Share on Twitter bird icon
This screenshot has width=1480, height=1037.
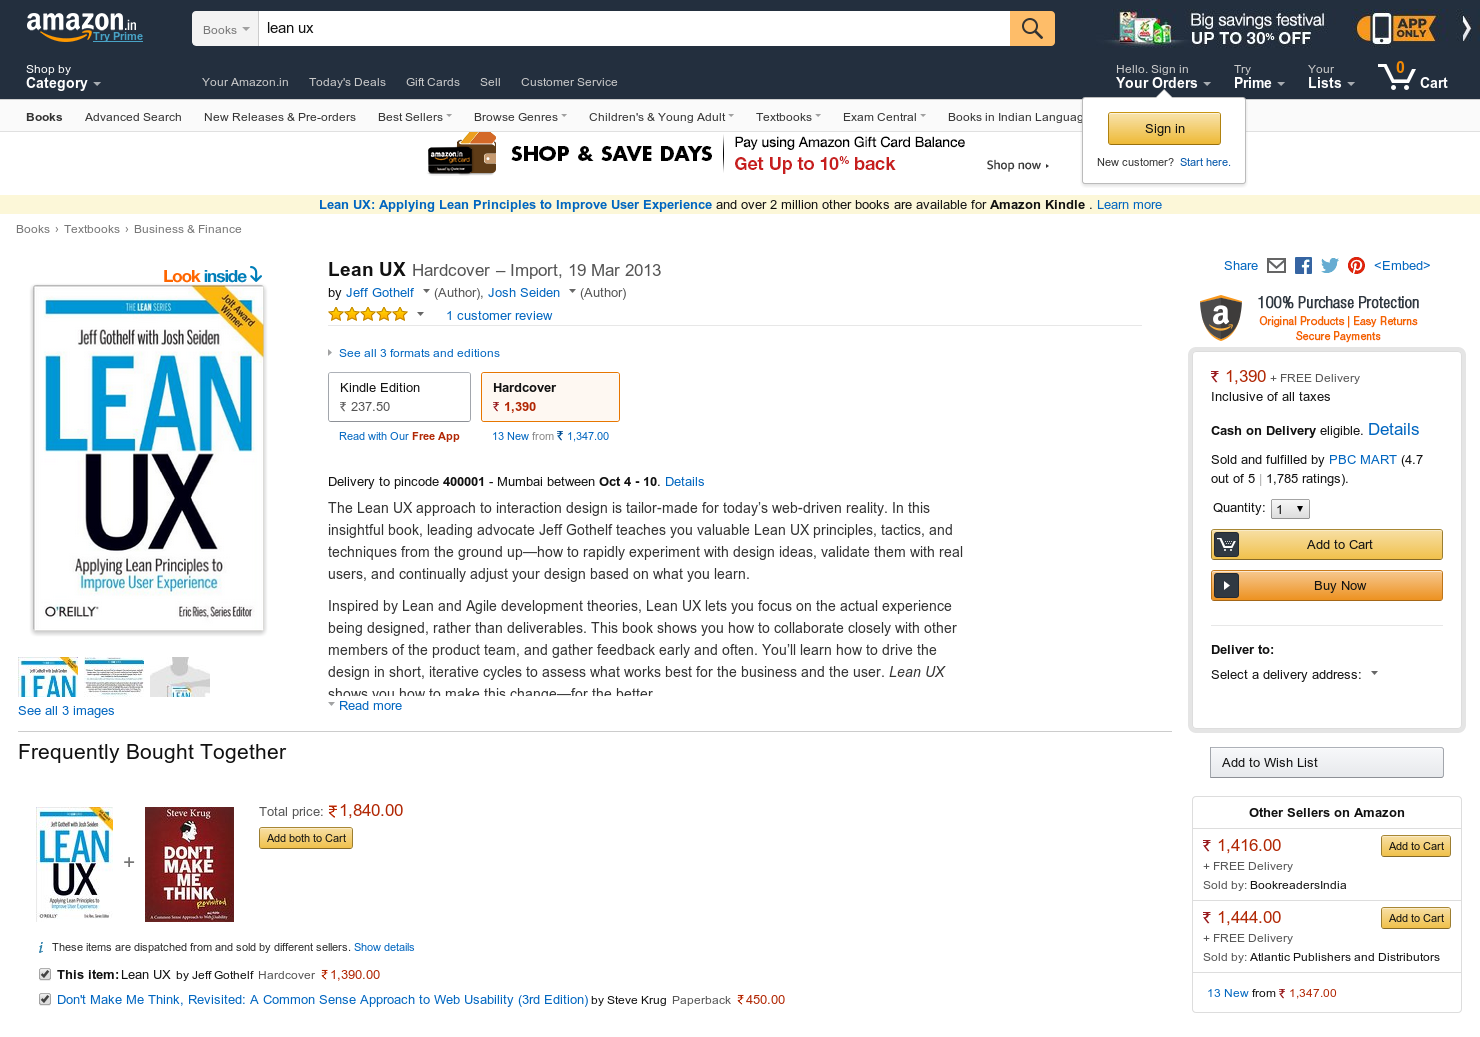[x=1329, y=265]
